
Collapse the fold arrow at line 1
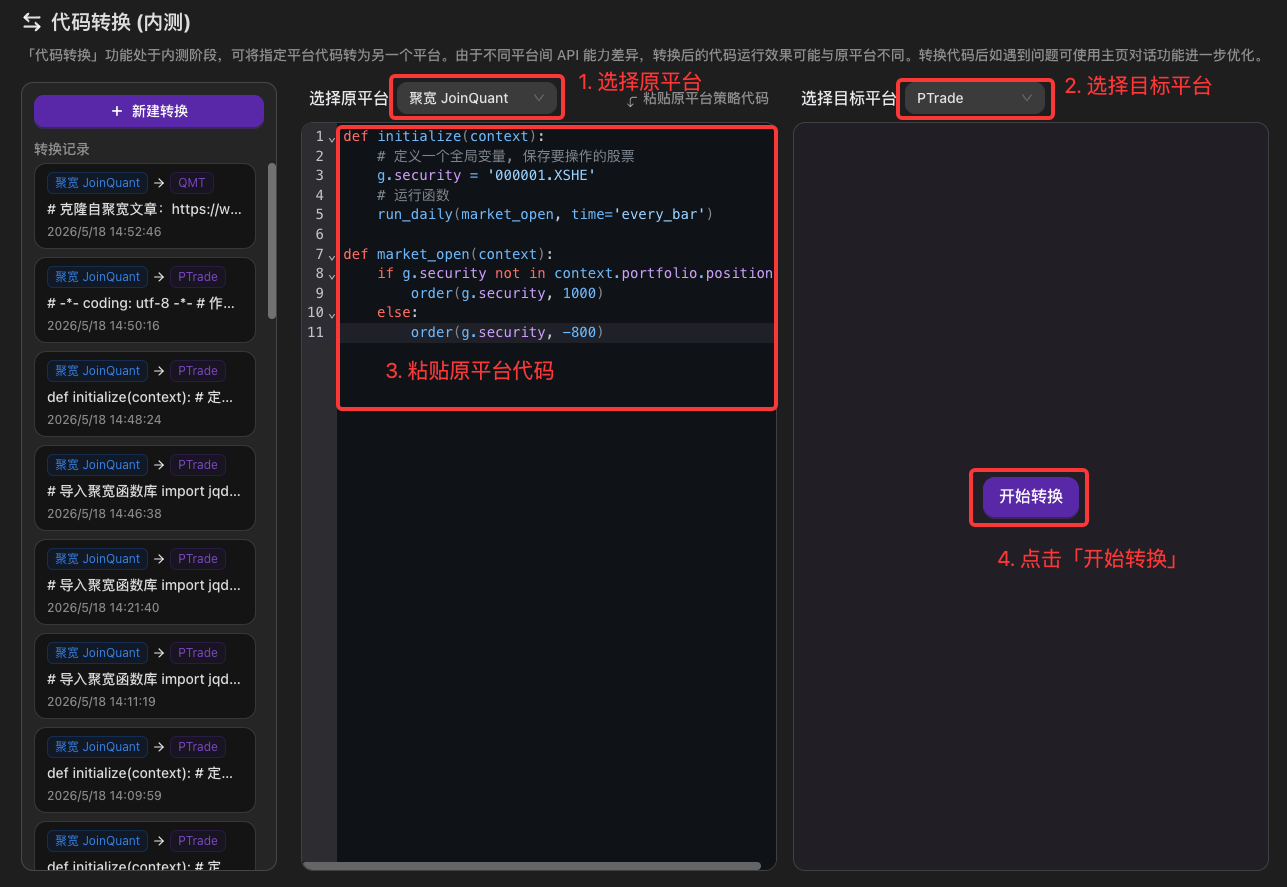(332, 138)
